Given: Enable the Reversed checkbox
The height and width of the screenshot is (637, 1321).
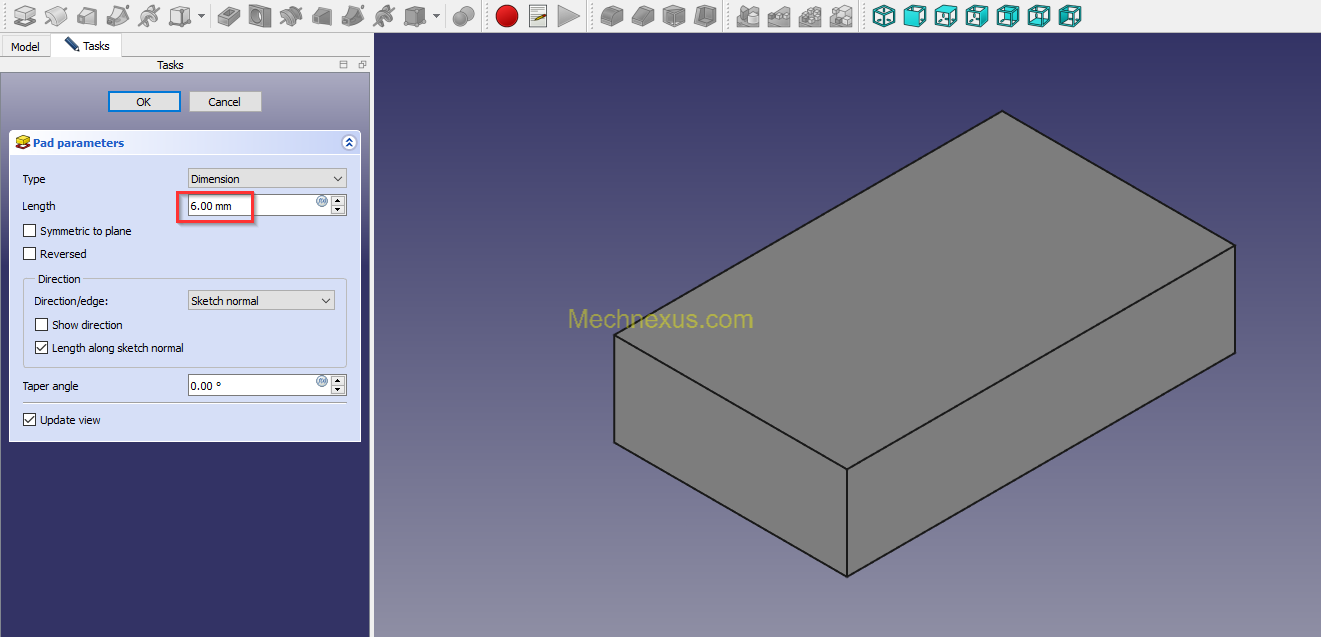Looking at the screenshot, I should tap(29, 254).
